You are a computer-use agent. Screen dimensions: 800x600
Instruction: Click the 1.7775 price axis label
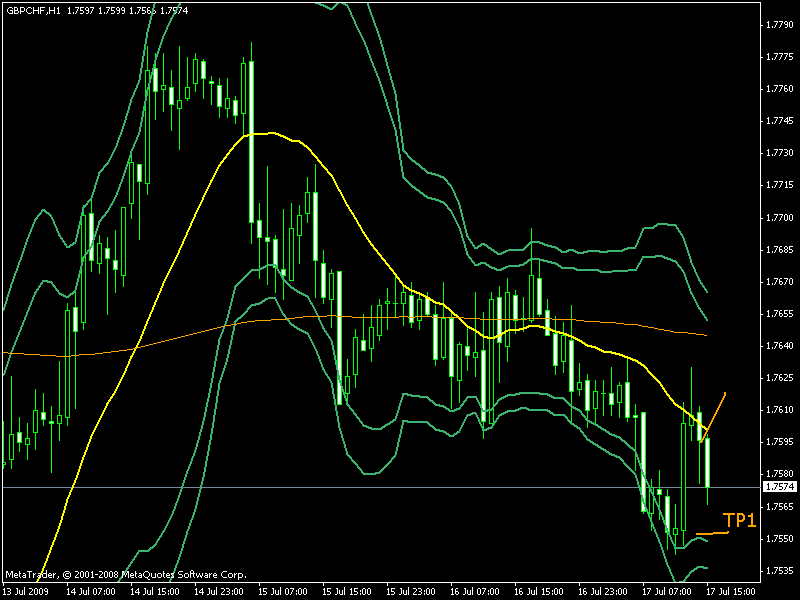[780, 57]
